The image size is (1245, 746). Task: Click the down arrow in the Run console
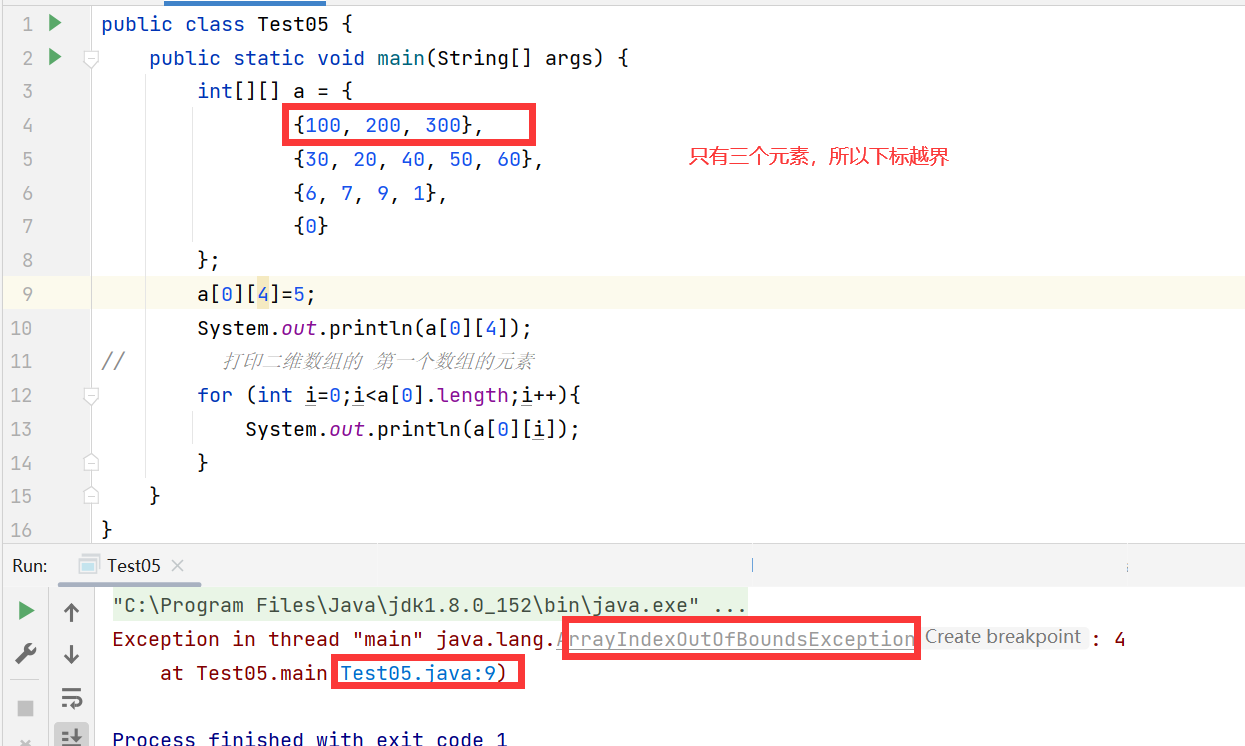[71, 654]
